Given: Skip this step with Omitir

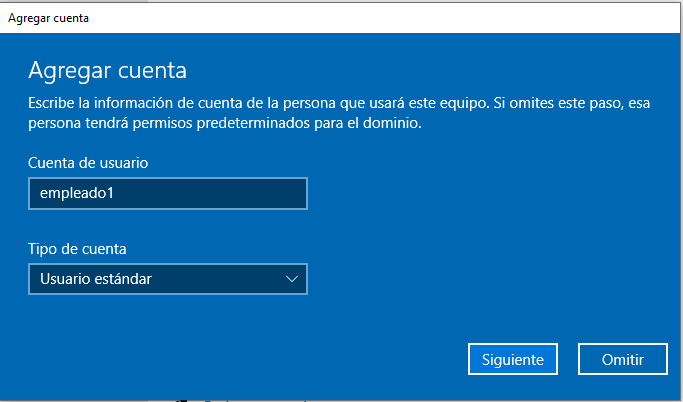Looking at the screenshot, I should (622, 359).
